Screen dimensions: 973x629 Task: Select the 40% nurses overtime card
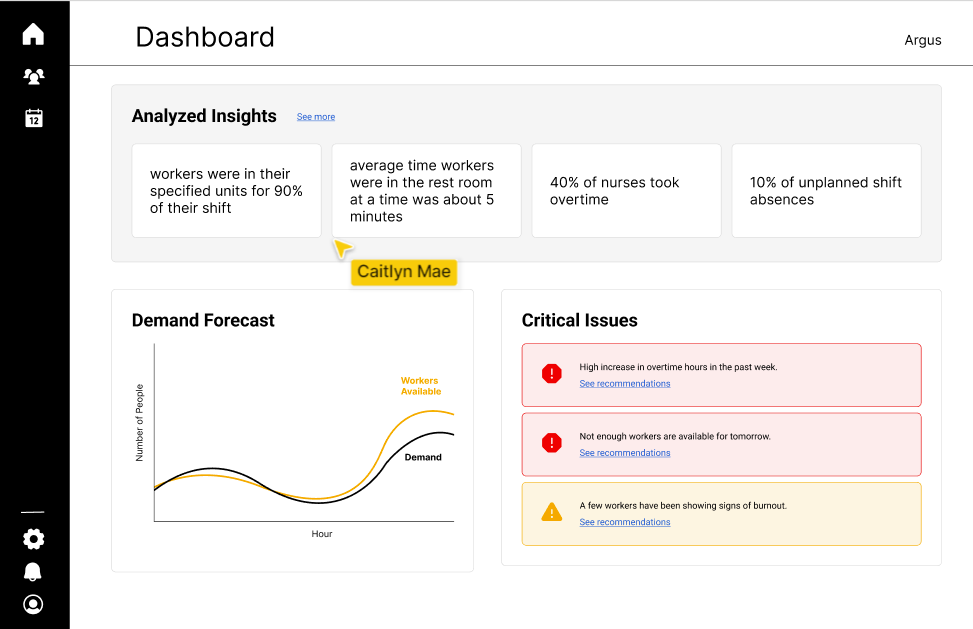[626, 191]
